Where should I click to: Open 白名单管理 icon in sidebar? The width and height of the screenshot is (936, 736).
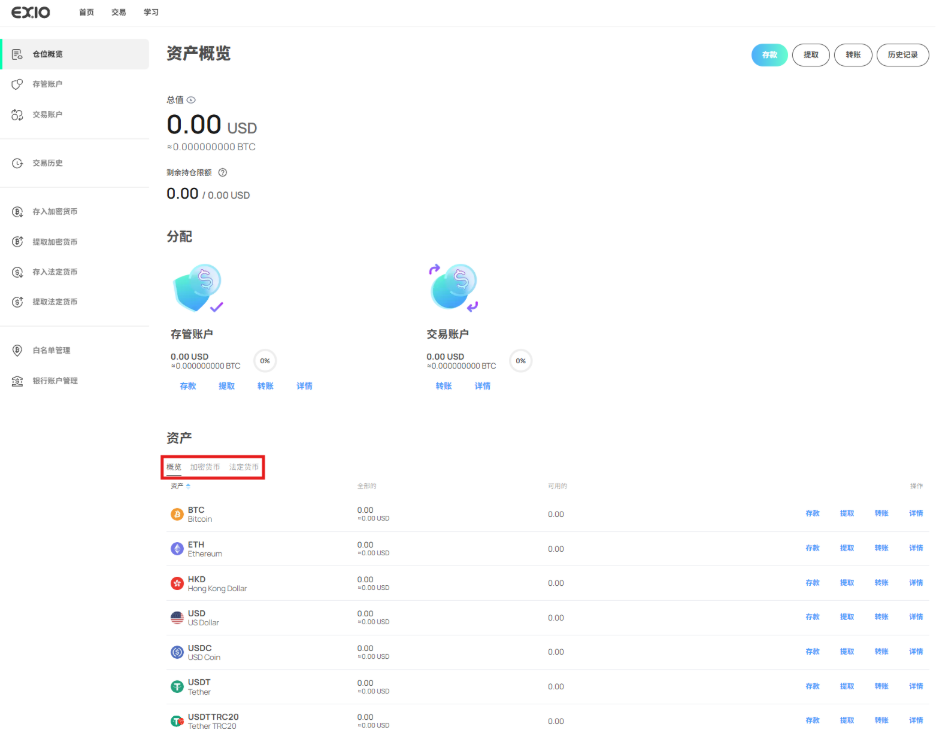pos(17,351)
